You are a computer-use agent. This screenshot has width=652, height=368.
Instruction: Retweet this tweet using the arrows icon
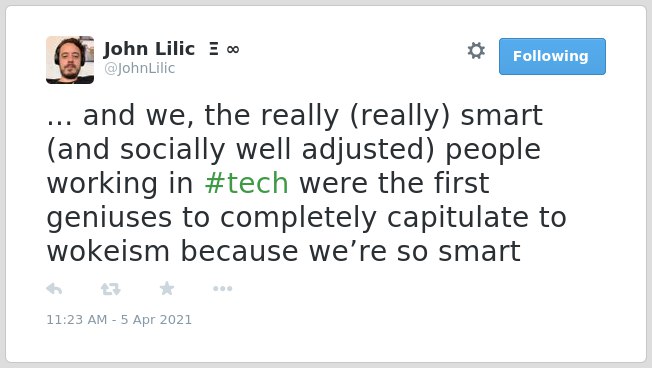(x=111, y=289)
